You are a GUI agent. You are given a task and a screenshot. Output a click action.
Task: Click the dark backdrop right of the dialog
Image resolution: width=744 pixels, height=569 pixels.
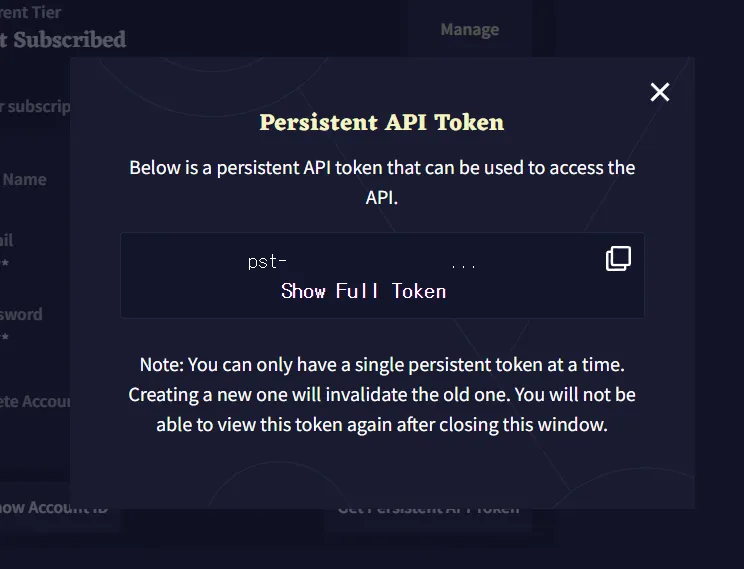point(719,285)
